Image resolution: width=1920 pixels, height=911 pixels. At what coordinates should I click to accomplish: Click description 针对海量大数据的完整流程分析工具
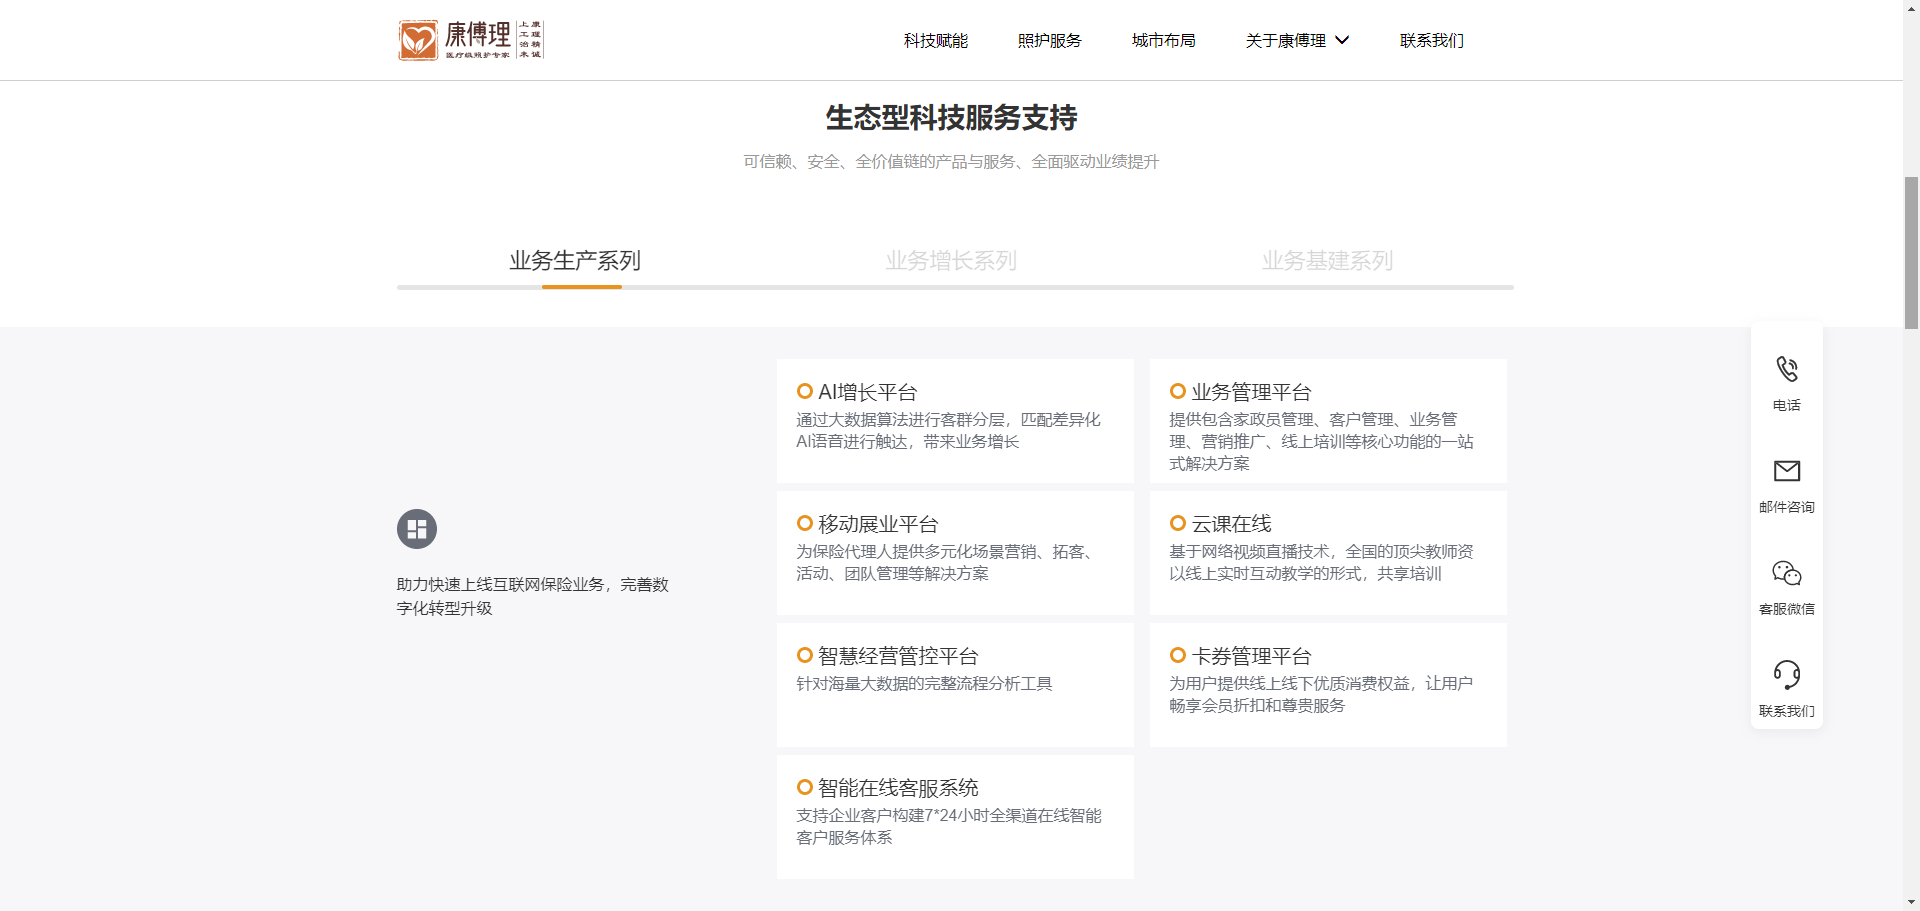pyautogui.click(x=924, y=683)
